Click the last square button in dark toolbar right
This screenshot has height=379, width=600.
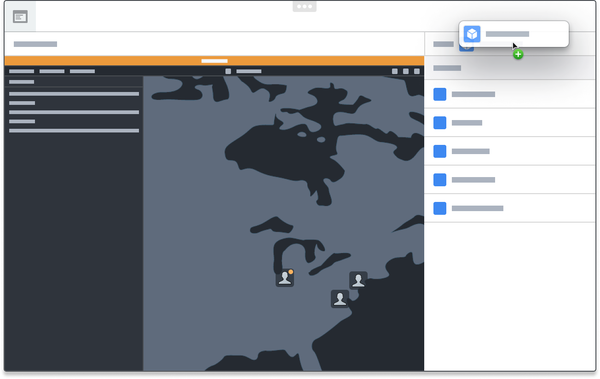417,71
